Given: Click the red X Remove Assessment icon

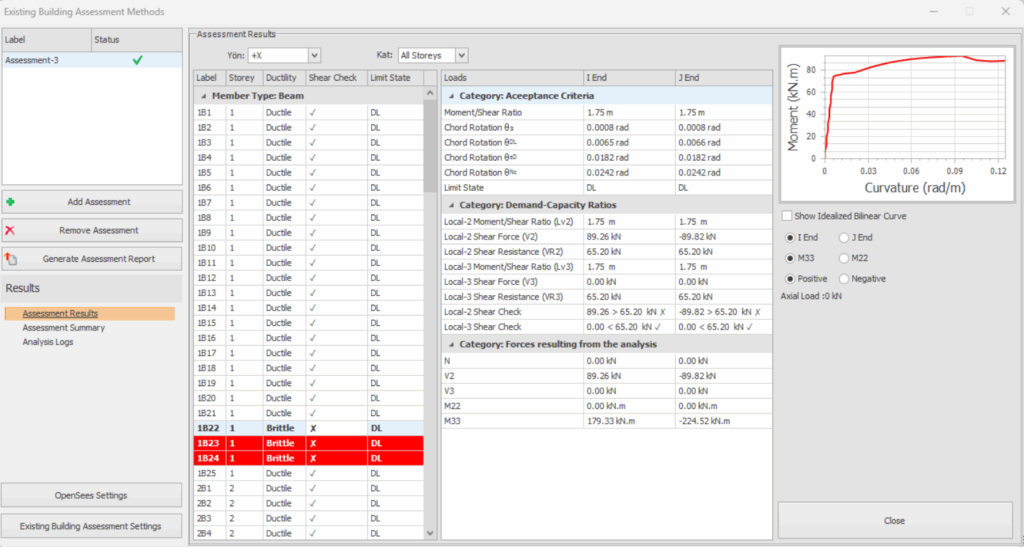Looking at the screenshot, I should (11, 230).
